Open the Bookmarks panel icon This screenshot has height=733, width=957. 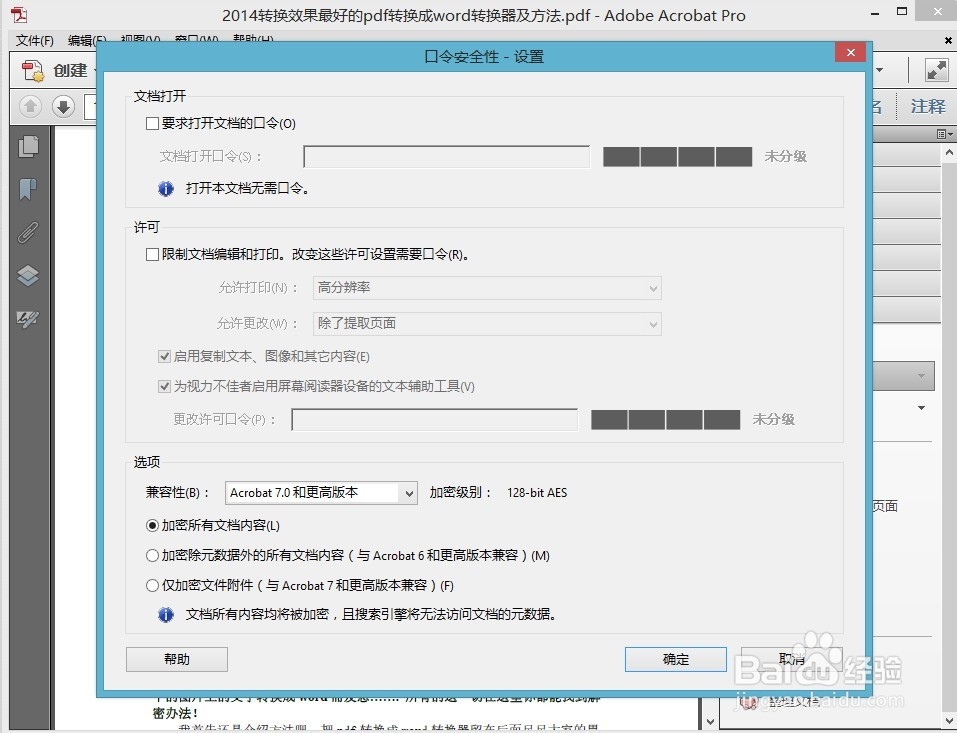point(28,189)
